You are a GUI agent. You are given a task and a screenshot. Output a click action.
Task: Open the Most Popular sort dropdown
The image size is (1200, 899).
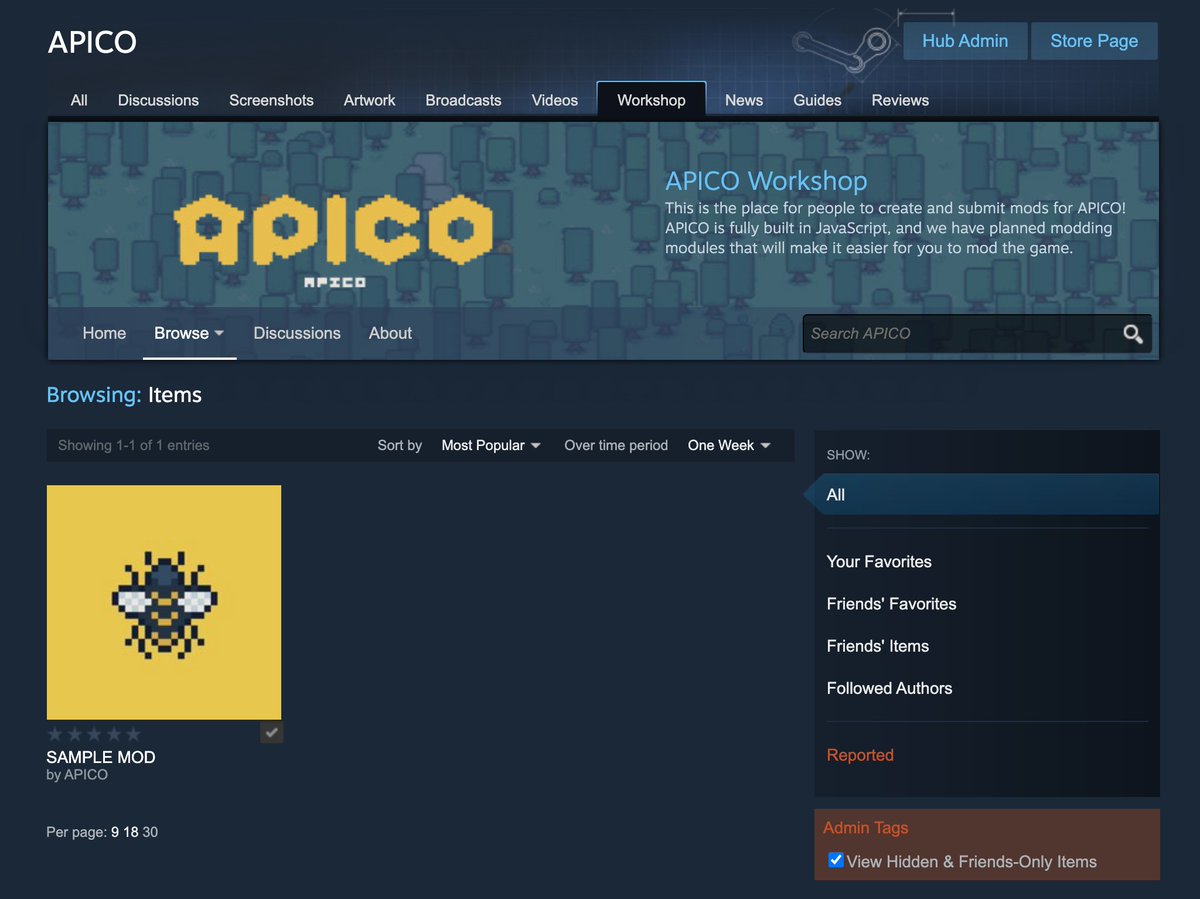point(491,445)
